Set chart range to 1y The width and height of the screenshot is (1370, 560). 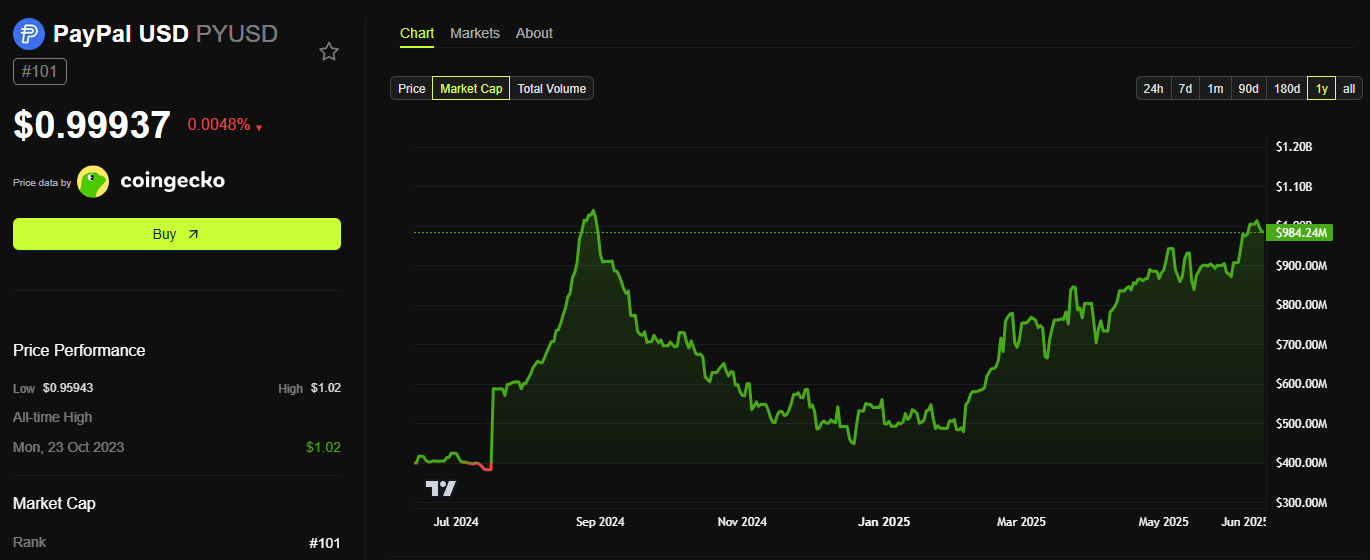[x=1322, y=89]
